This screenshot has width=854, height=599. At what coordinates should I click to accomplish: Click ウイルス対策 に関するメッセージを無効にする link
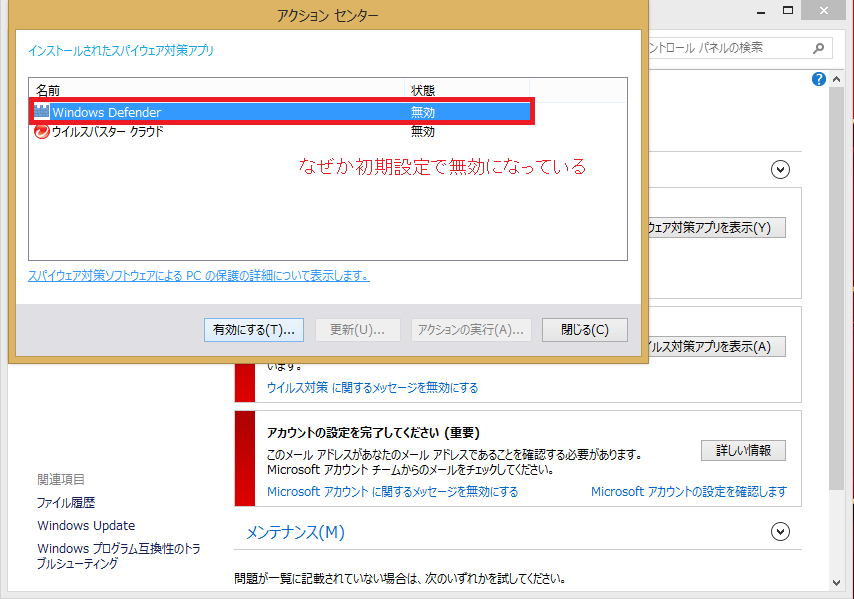(x=373, y=388)
